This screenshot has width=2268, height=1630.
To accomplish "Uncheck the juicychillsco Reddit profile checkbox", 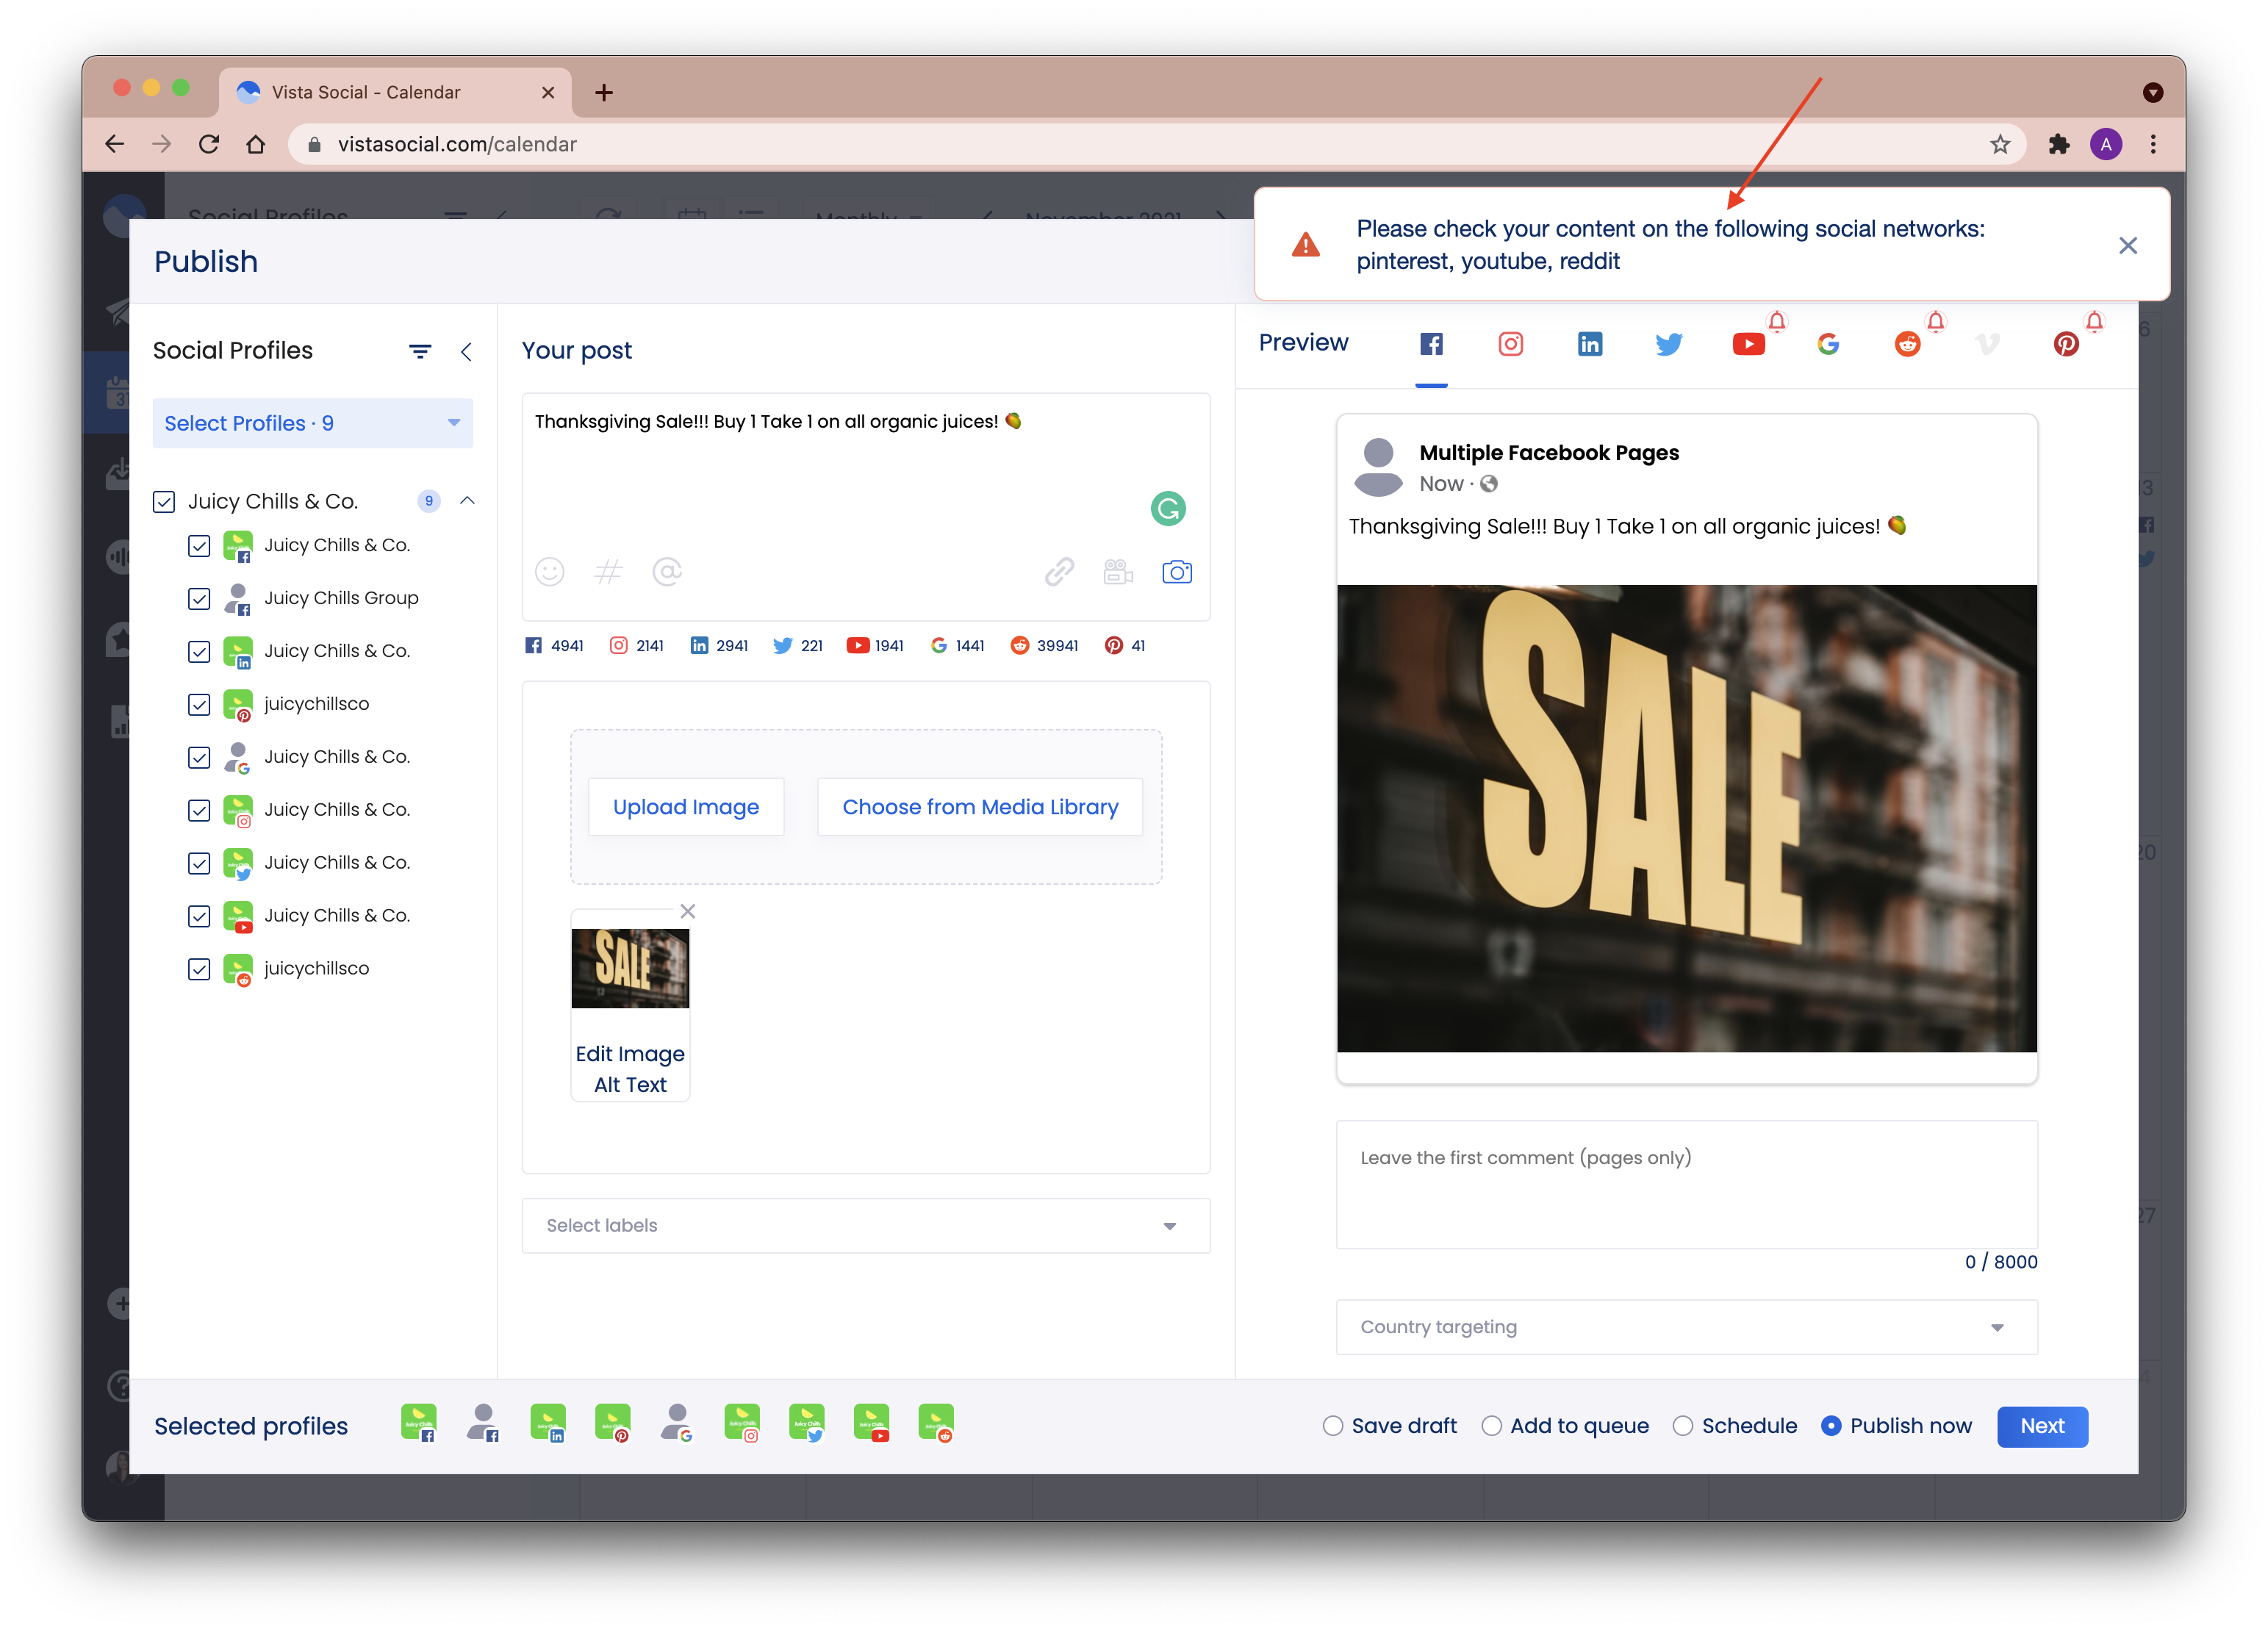I will pyautogui.click(x=199, y=969).
